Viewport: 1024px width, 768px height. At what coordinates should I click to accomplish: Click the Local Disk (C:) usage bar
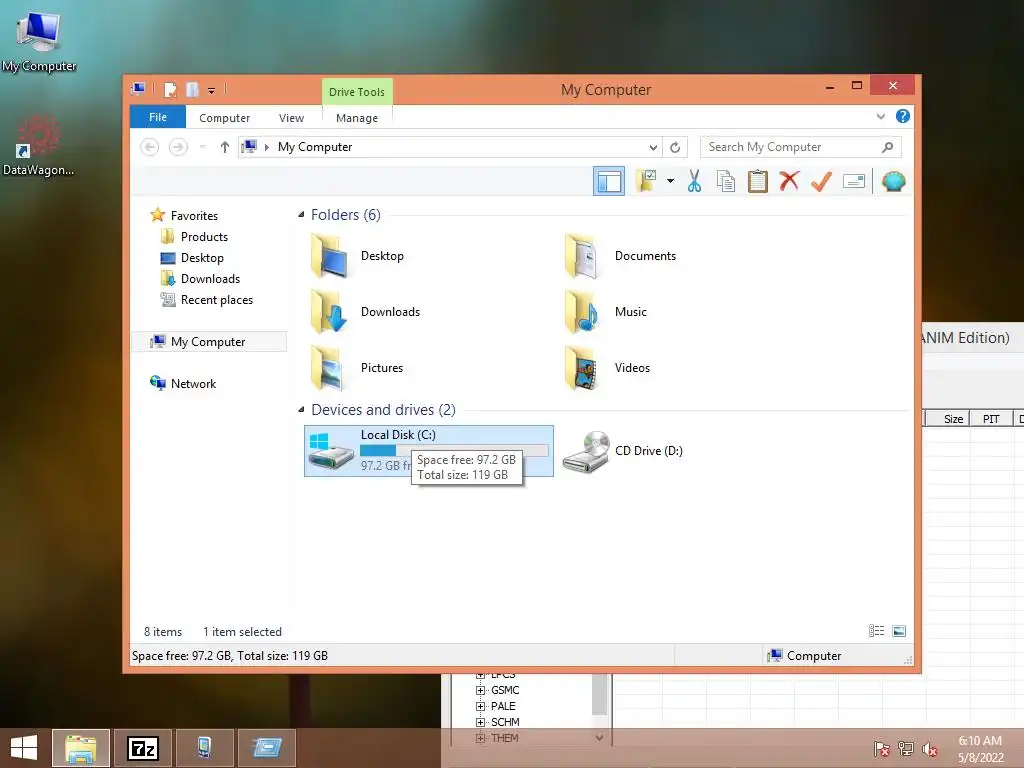pos(454,451)
